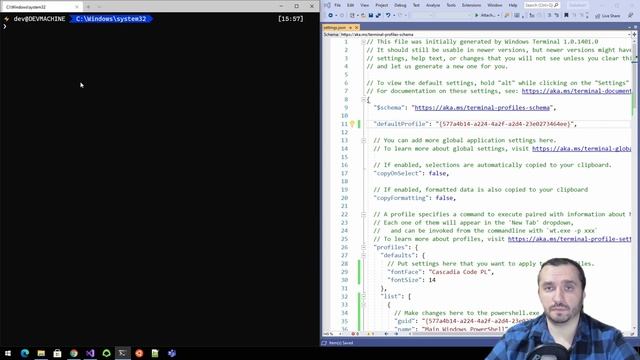This screenshot has height=360, width=640.
Task: Click the Save icon in Visual Studio toolbar
Action: (371, 15)
